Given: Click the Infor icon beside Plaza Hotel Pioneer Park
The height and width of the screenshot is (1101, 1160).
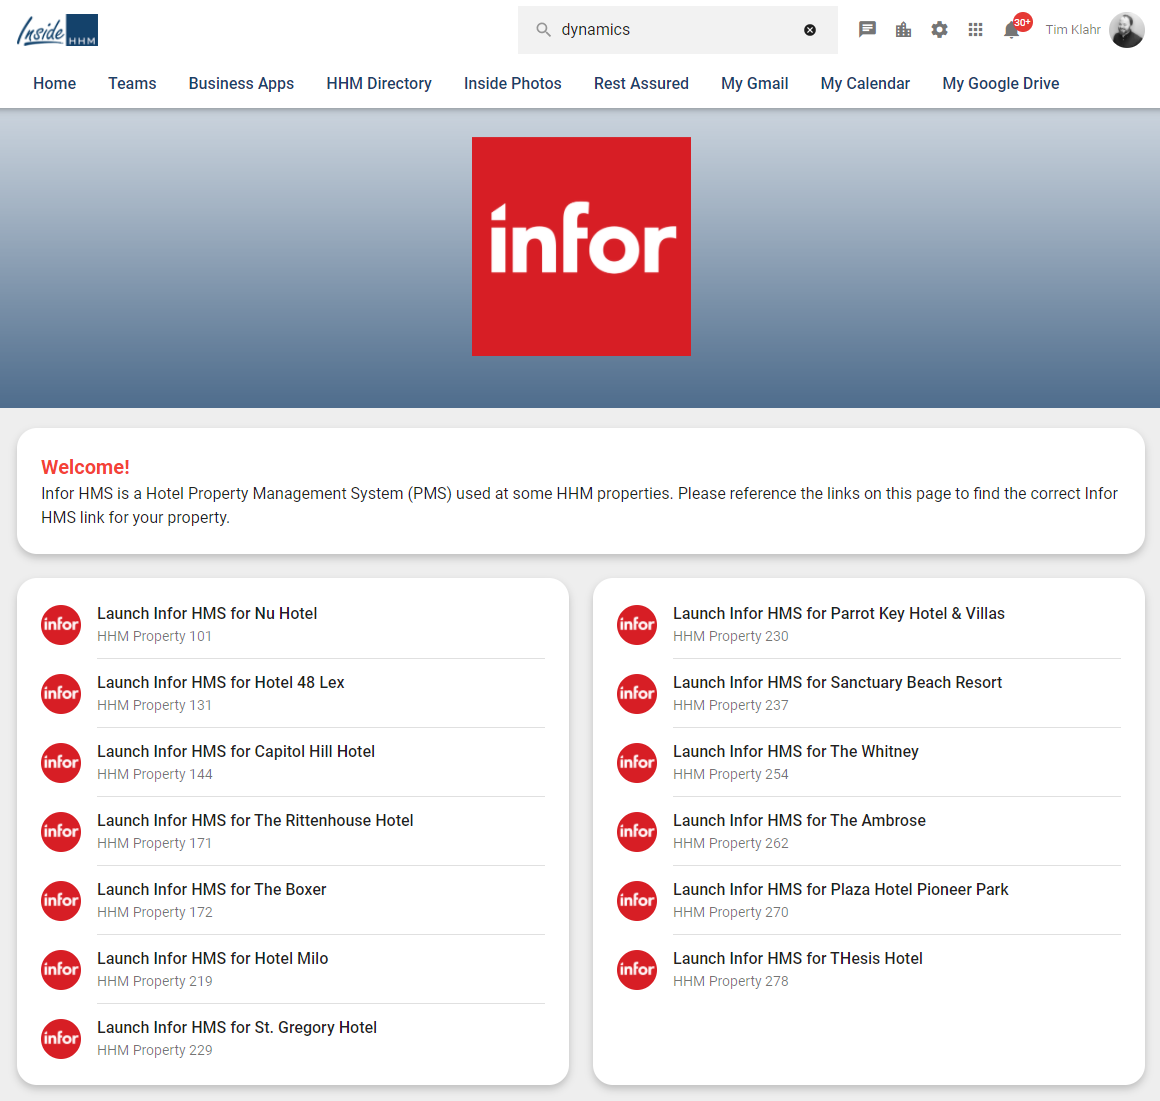Looking at the screenshot, I should click(637, 900).
